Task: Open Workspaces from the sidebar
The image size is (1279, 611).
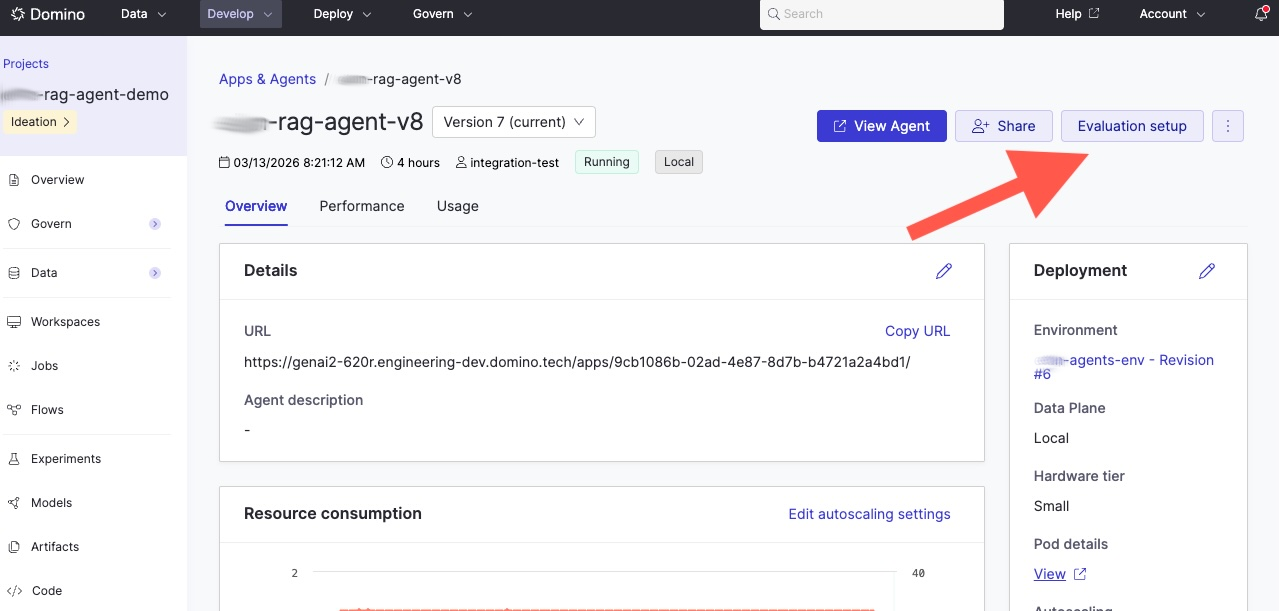Action: point(65,322)
